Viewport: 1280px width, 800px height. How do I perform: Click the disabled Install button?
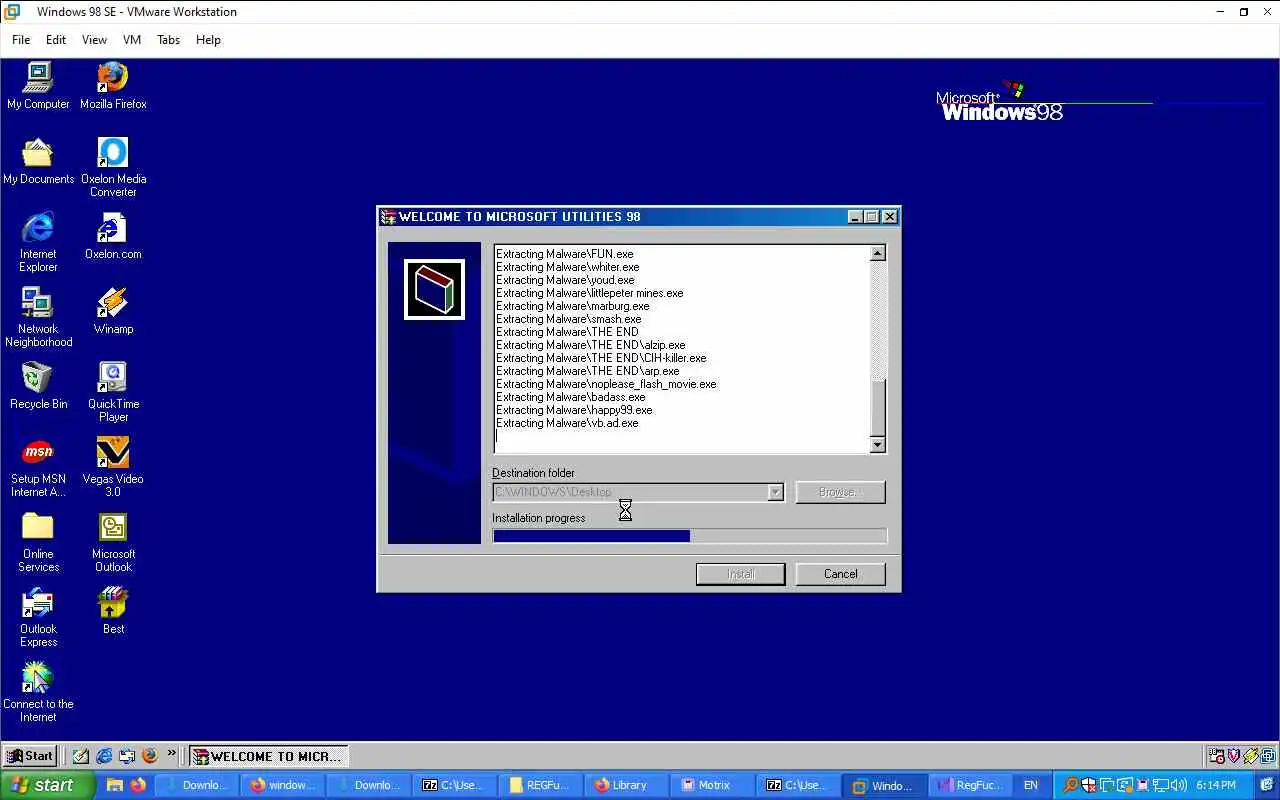tap(740, 574)
